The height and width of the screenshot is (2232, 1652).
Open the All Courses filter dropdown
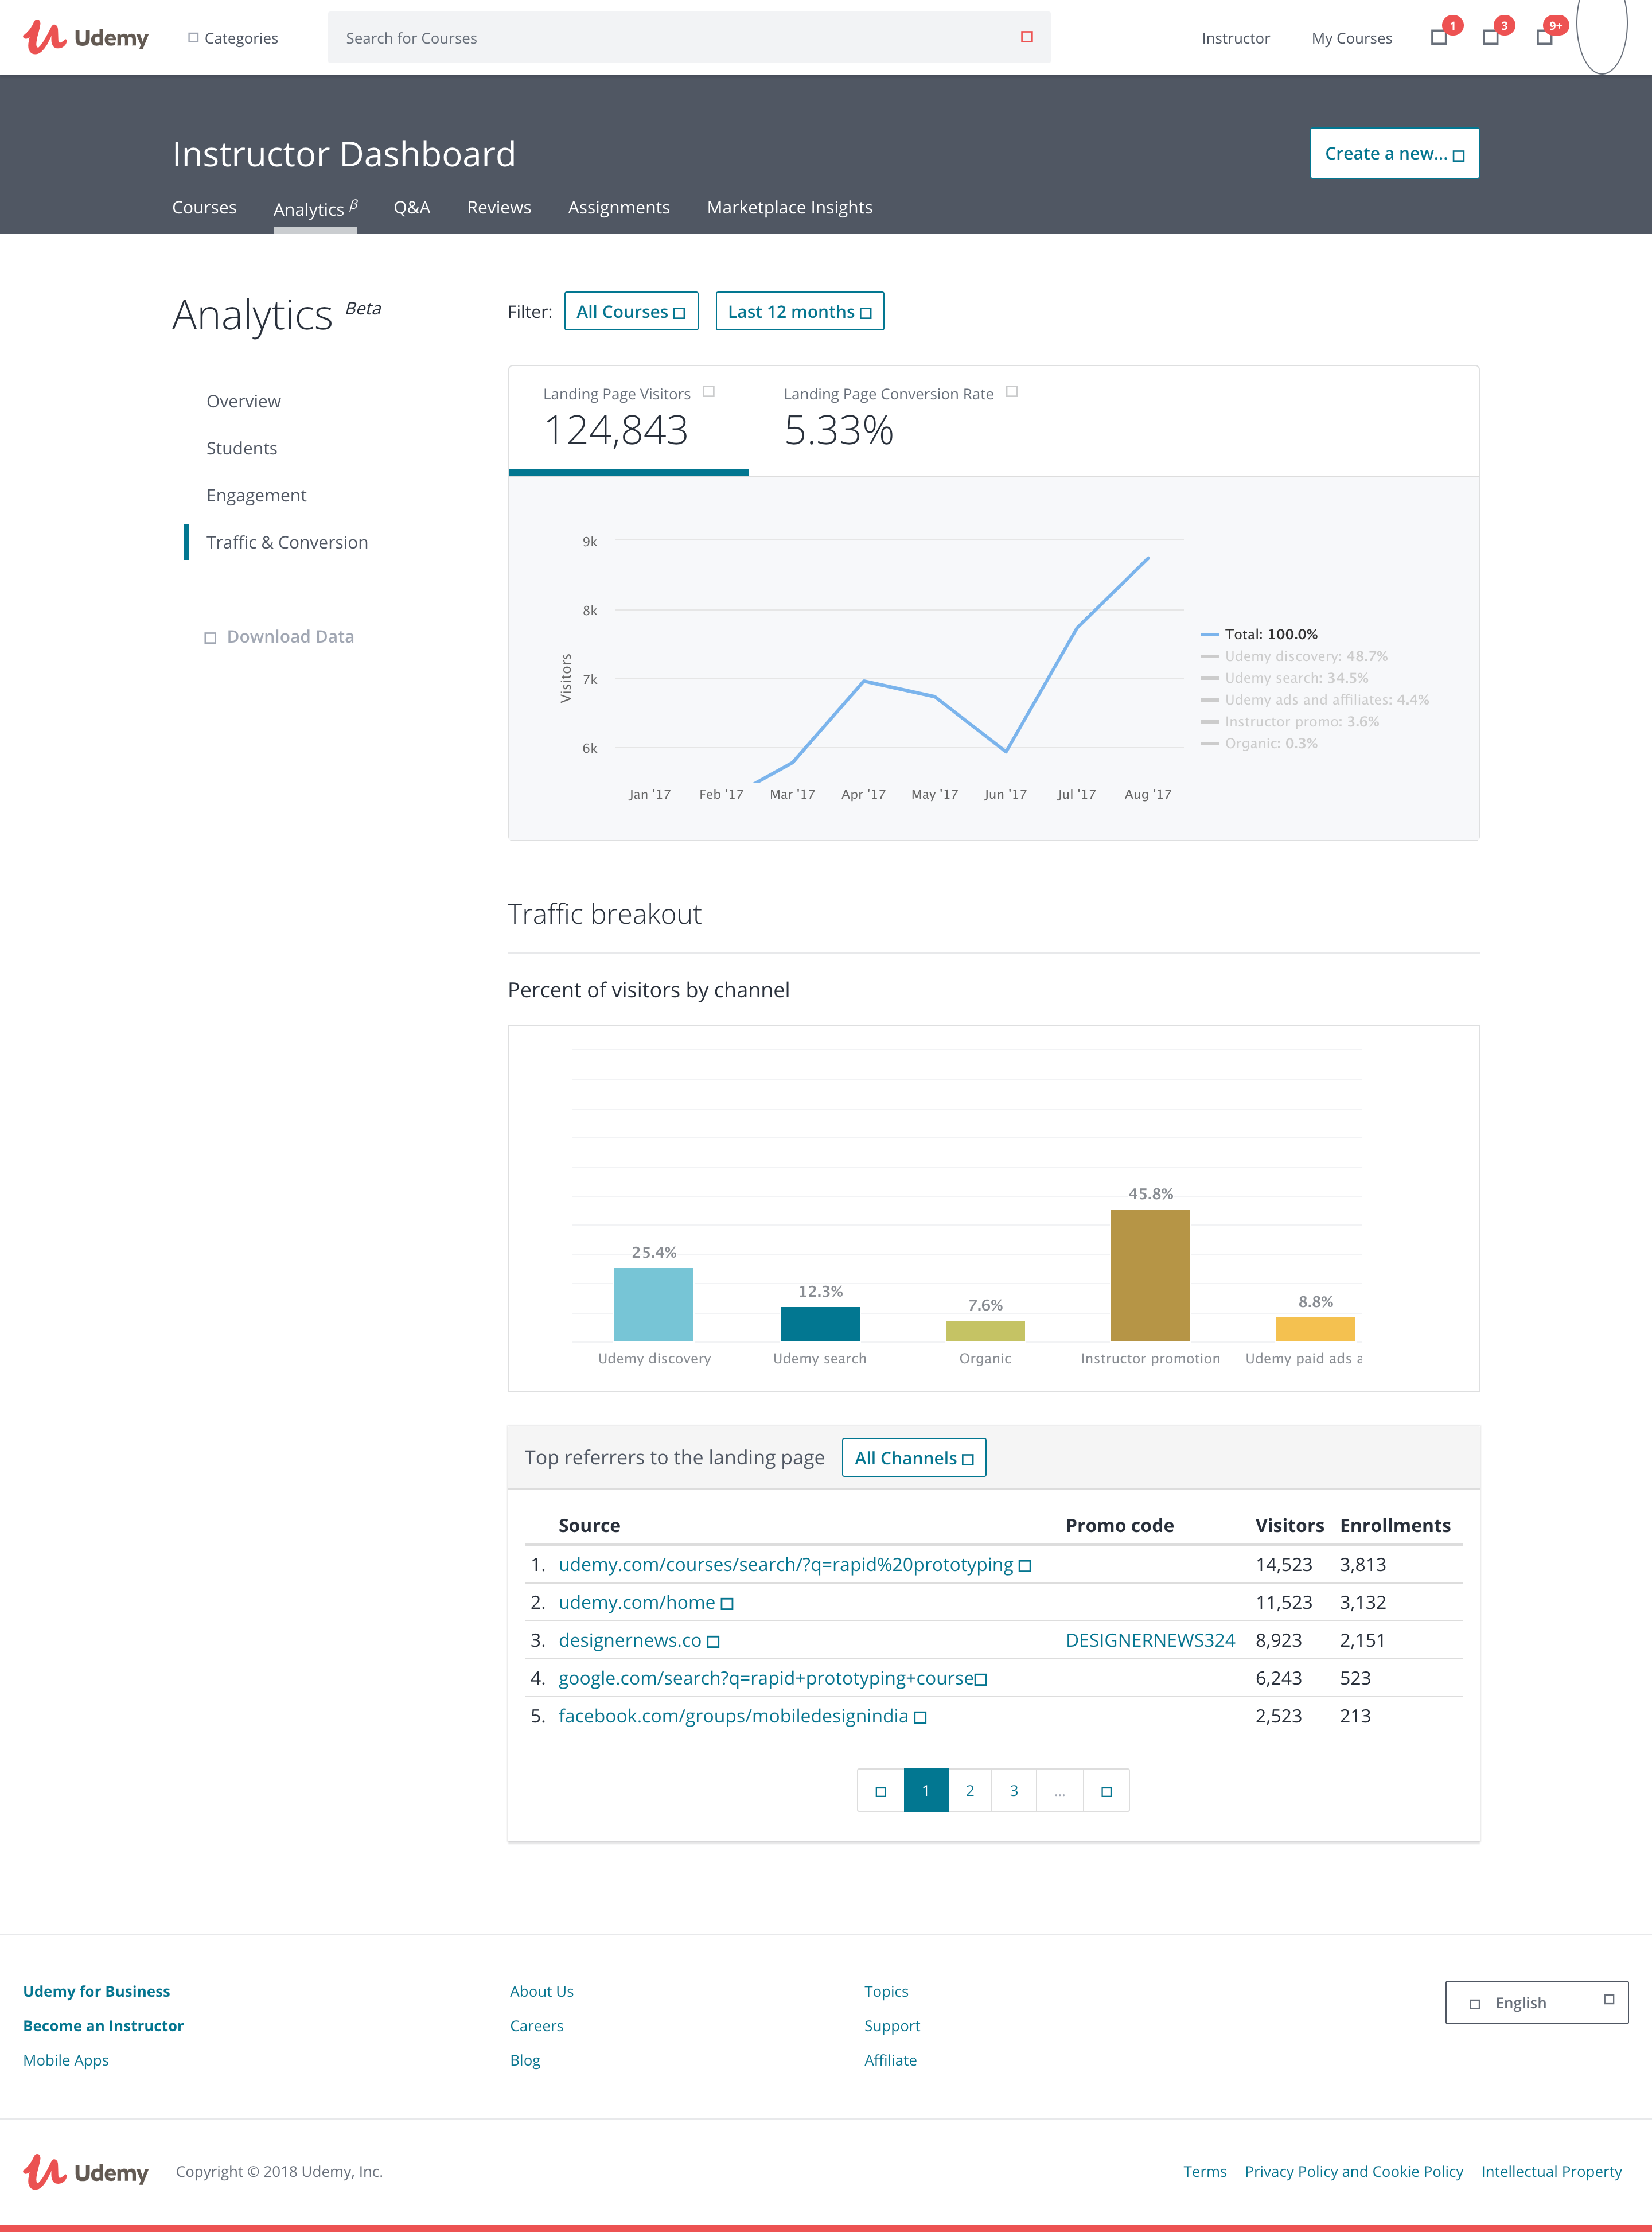pos(631,311)
